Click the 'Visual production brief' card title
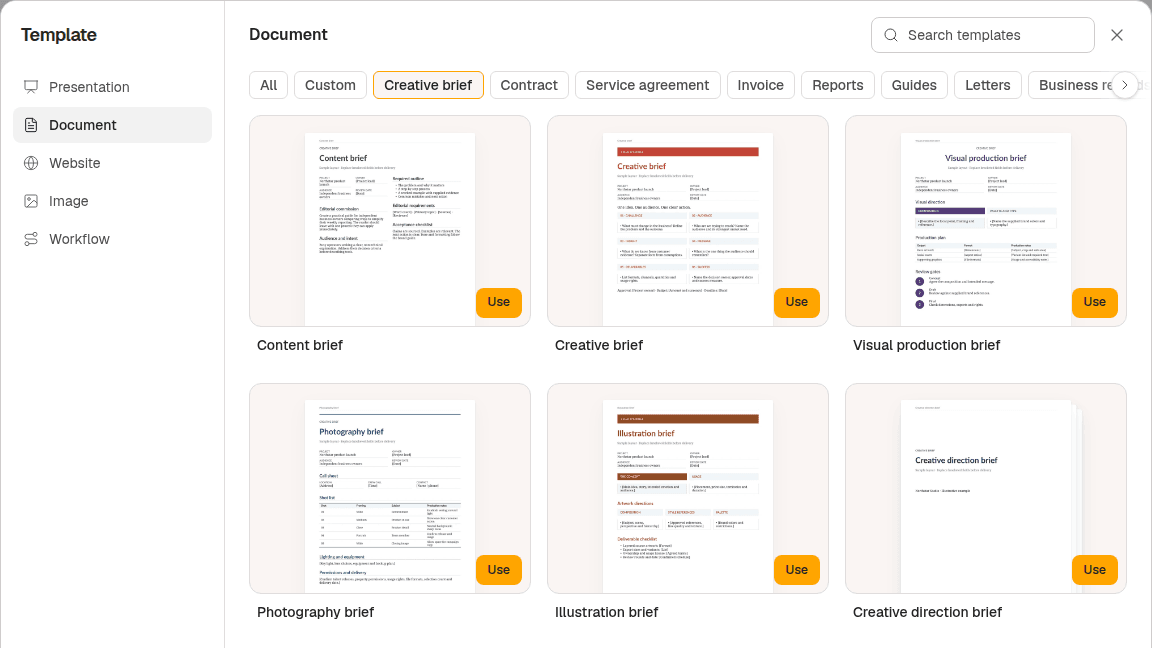The width and height of the screenshot is (1152, 648). (x=926, y=345)
